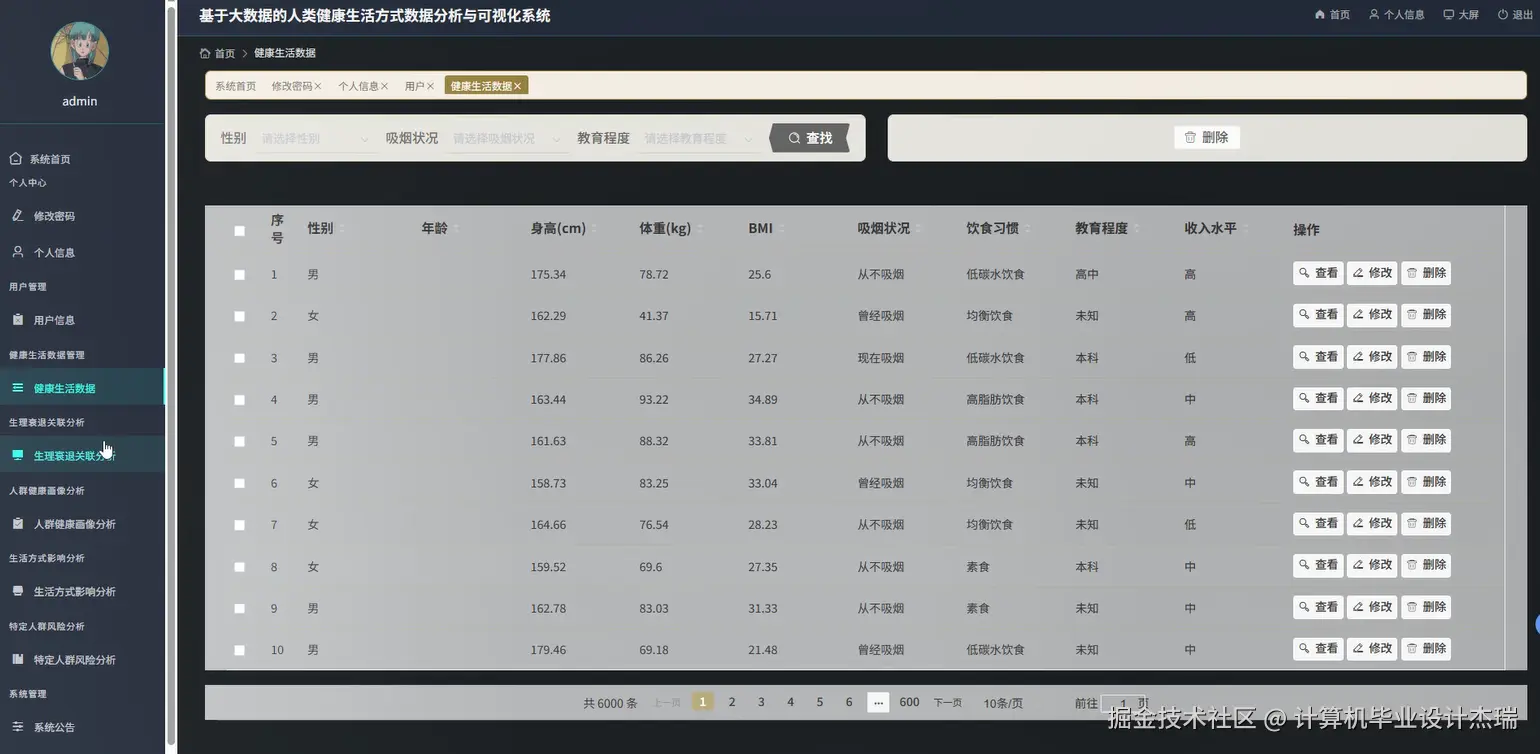Check the row 6 checkbox
This screenshot has width=1540, height=754.
coord(239,483)
